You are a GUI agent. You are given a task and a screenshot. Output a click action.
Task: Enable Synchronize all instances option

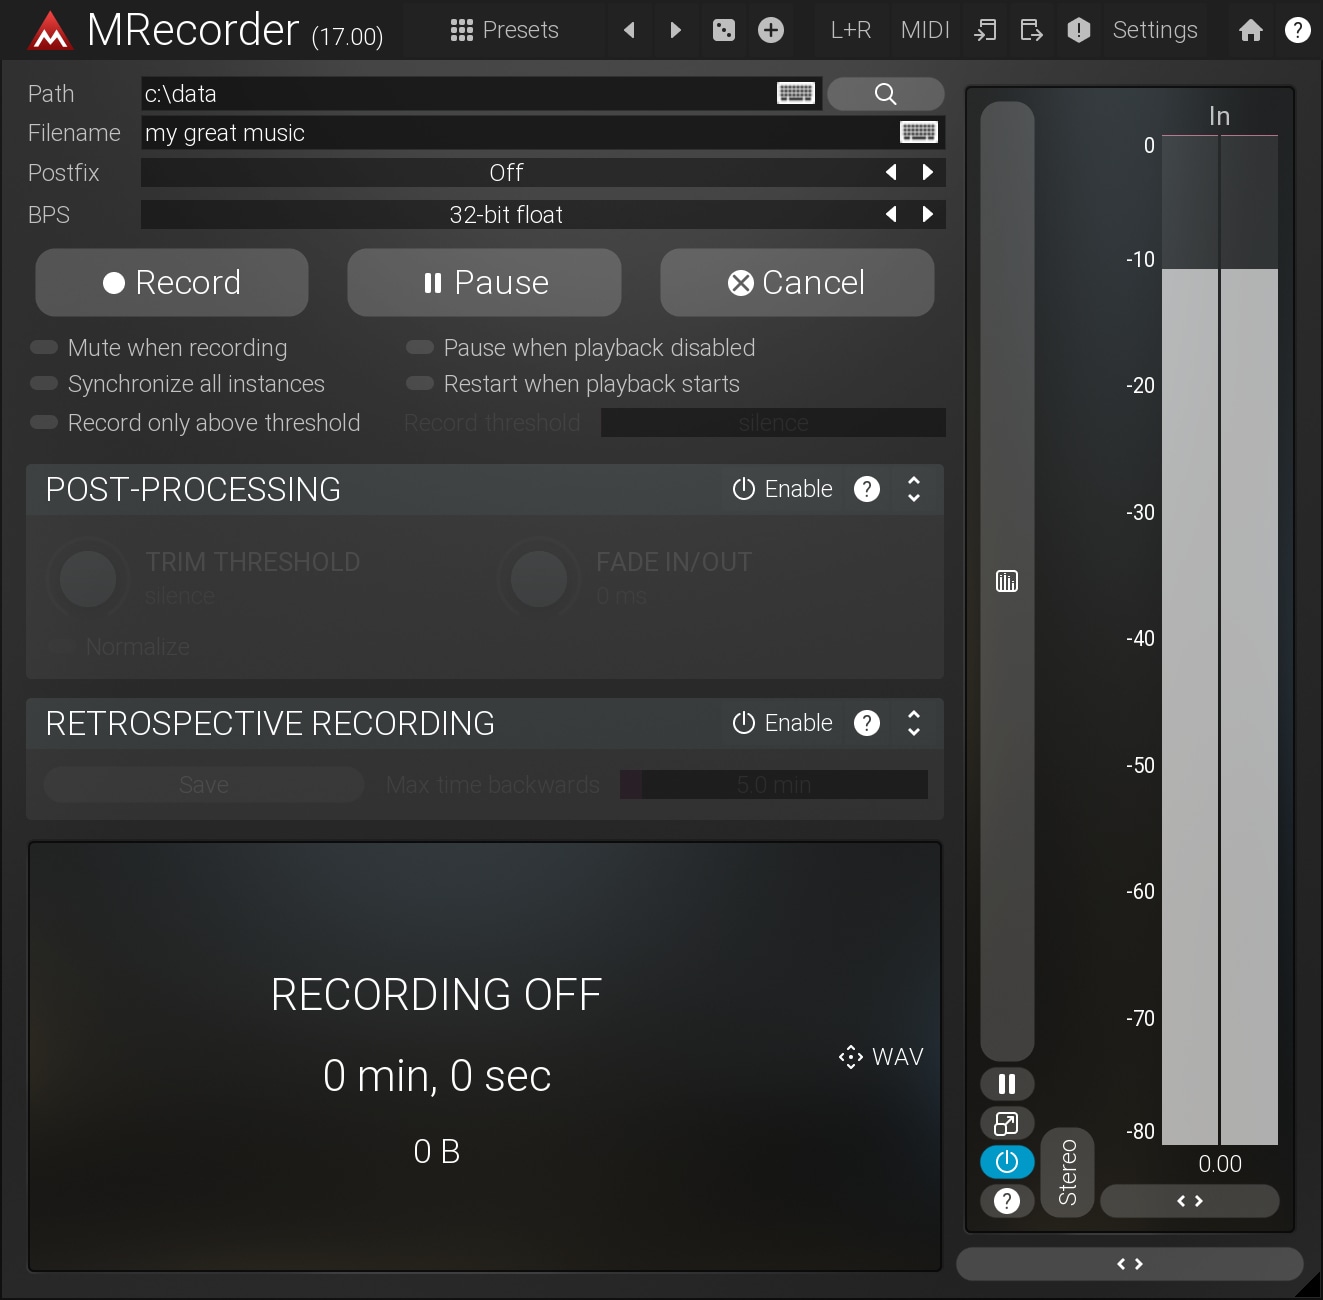click(x=44, y=384)
